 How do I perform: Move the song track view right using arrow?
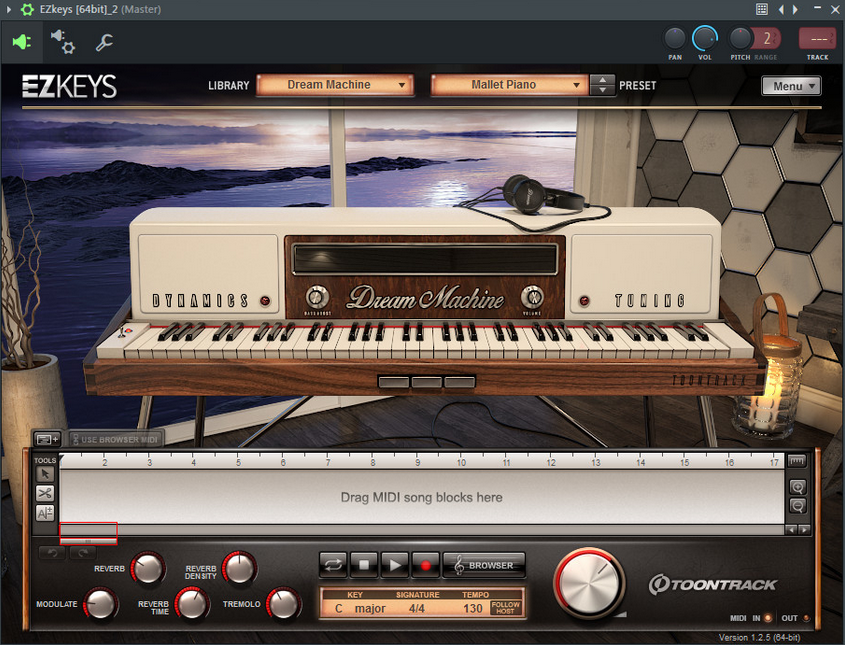[x=804, y=530]
